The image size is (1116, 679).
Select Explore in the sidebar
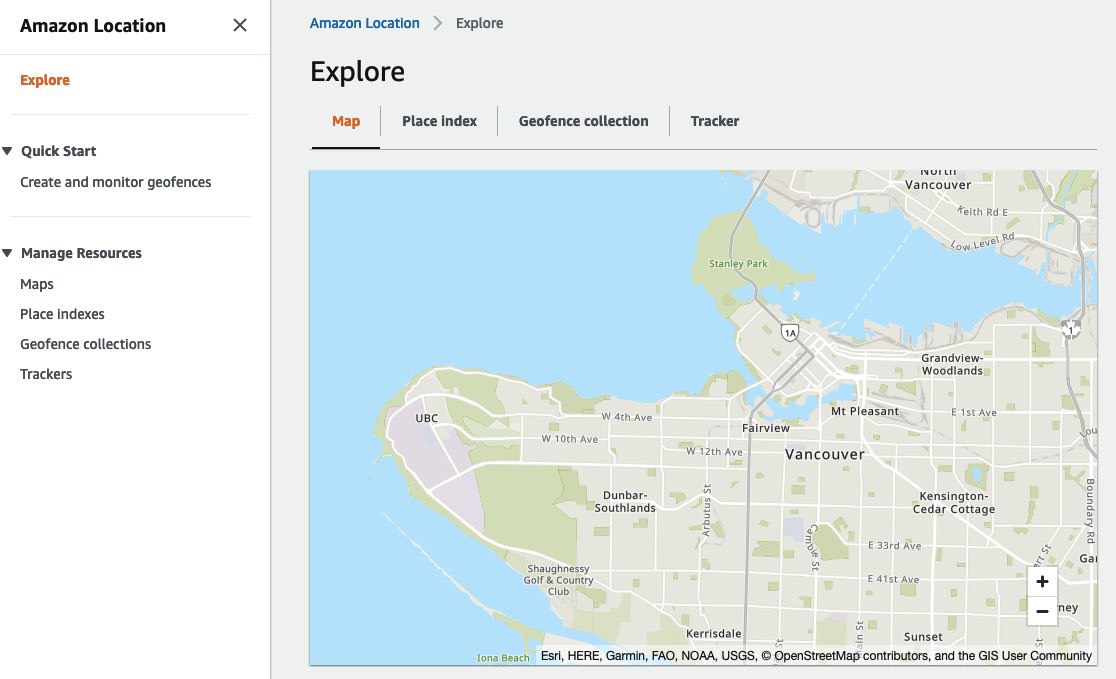click(x=45, y=80)
